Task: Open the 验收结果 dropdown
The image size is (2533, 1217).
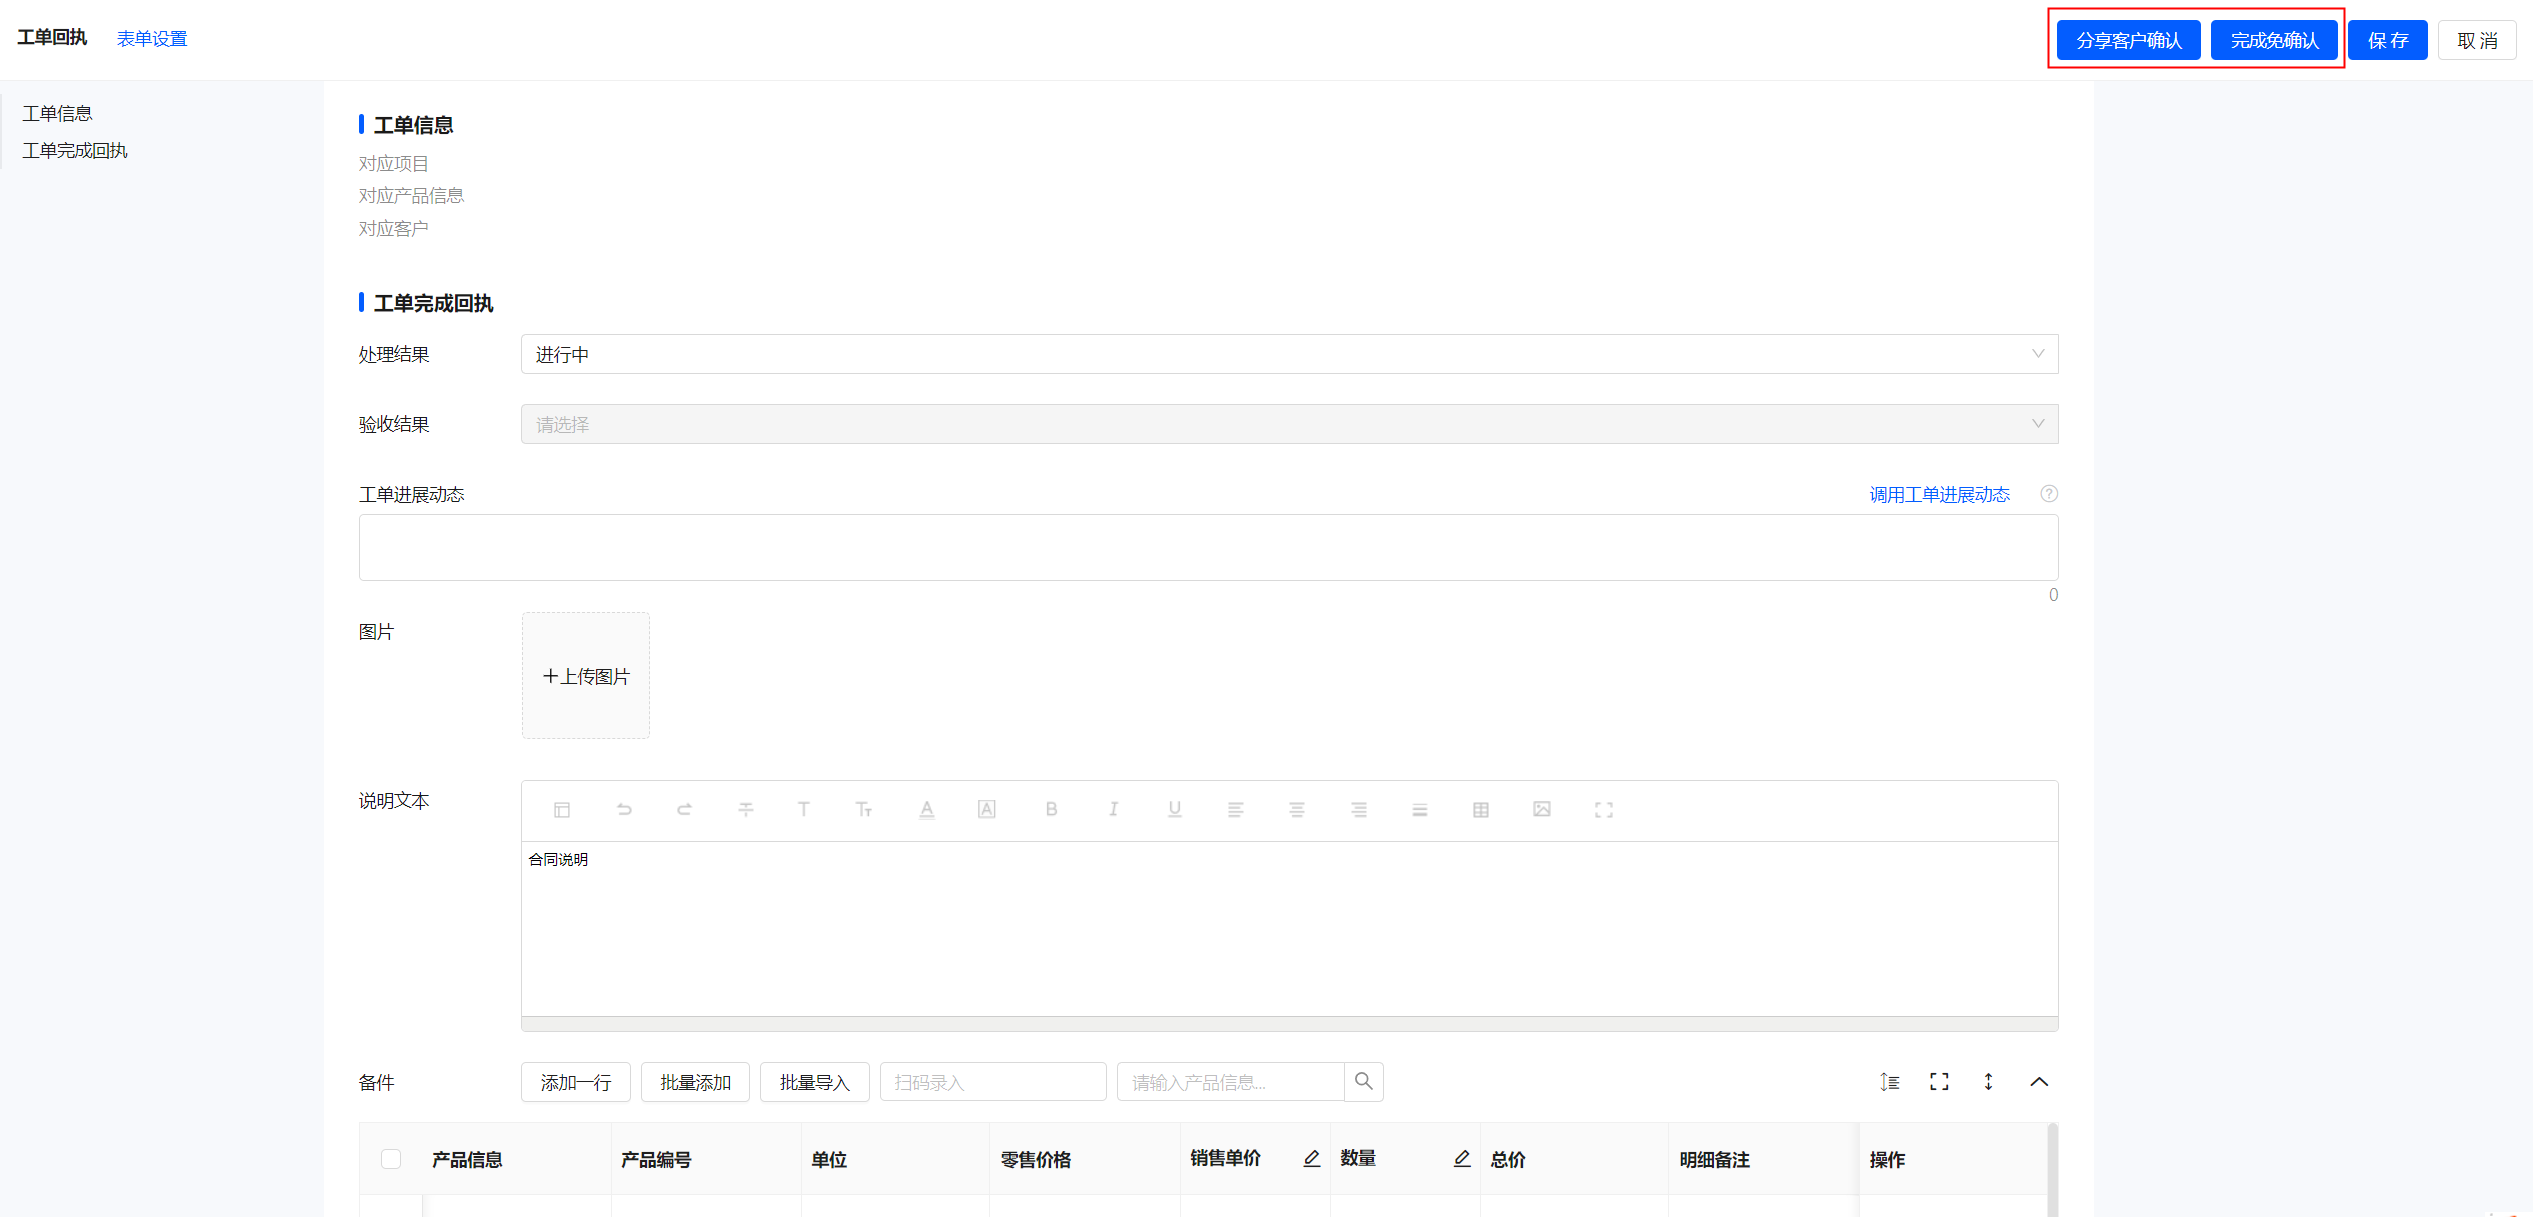Action: [x=1289, y=424]
